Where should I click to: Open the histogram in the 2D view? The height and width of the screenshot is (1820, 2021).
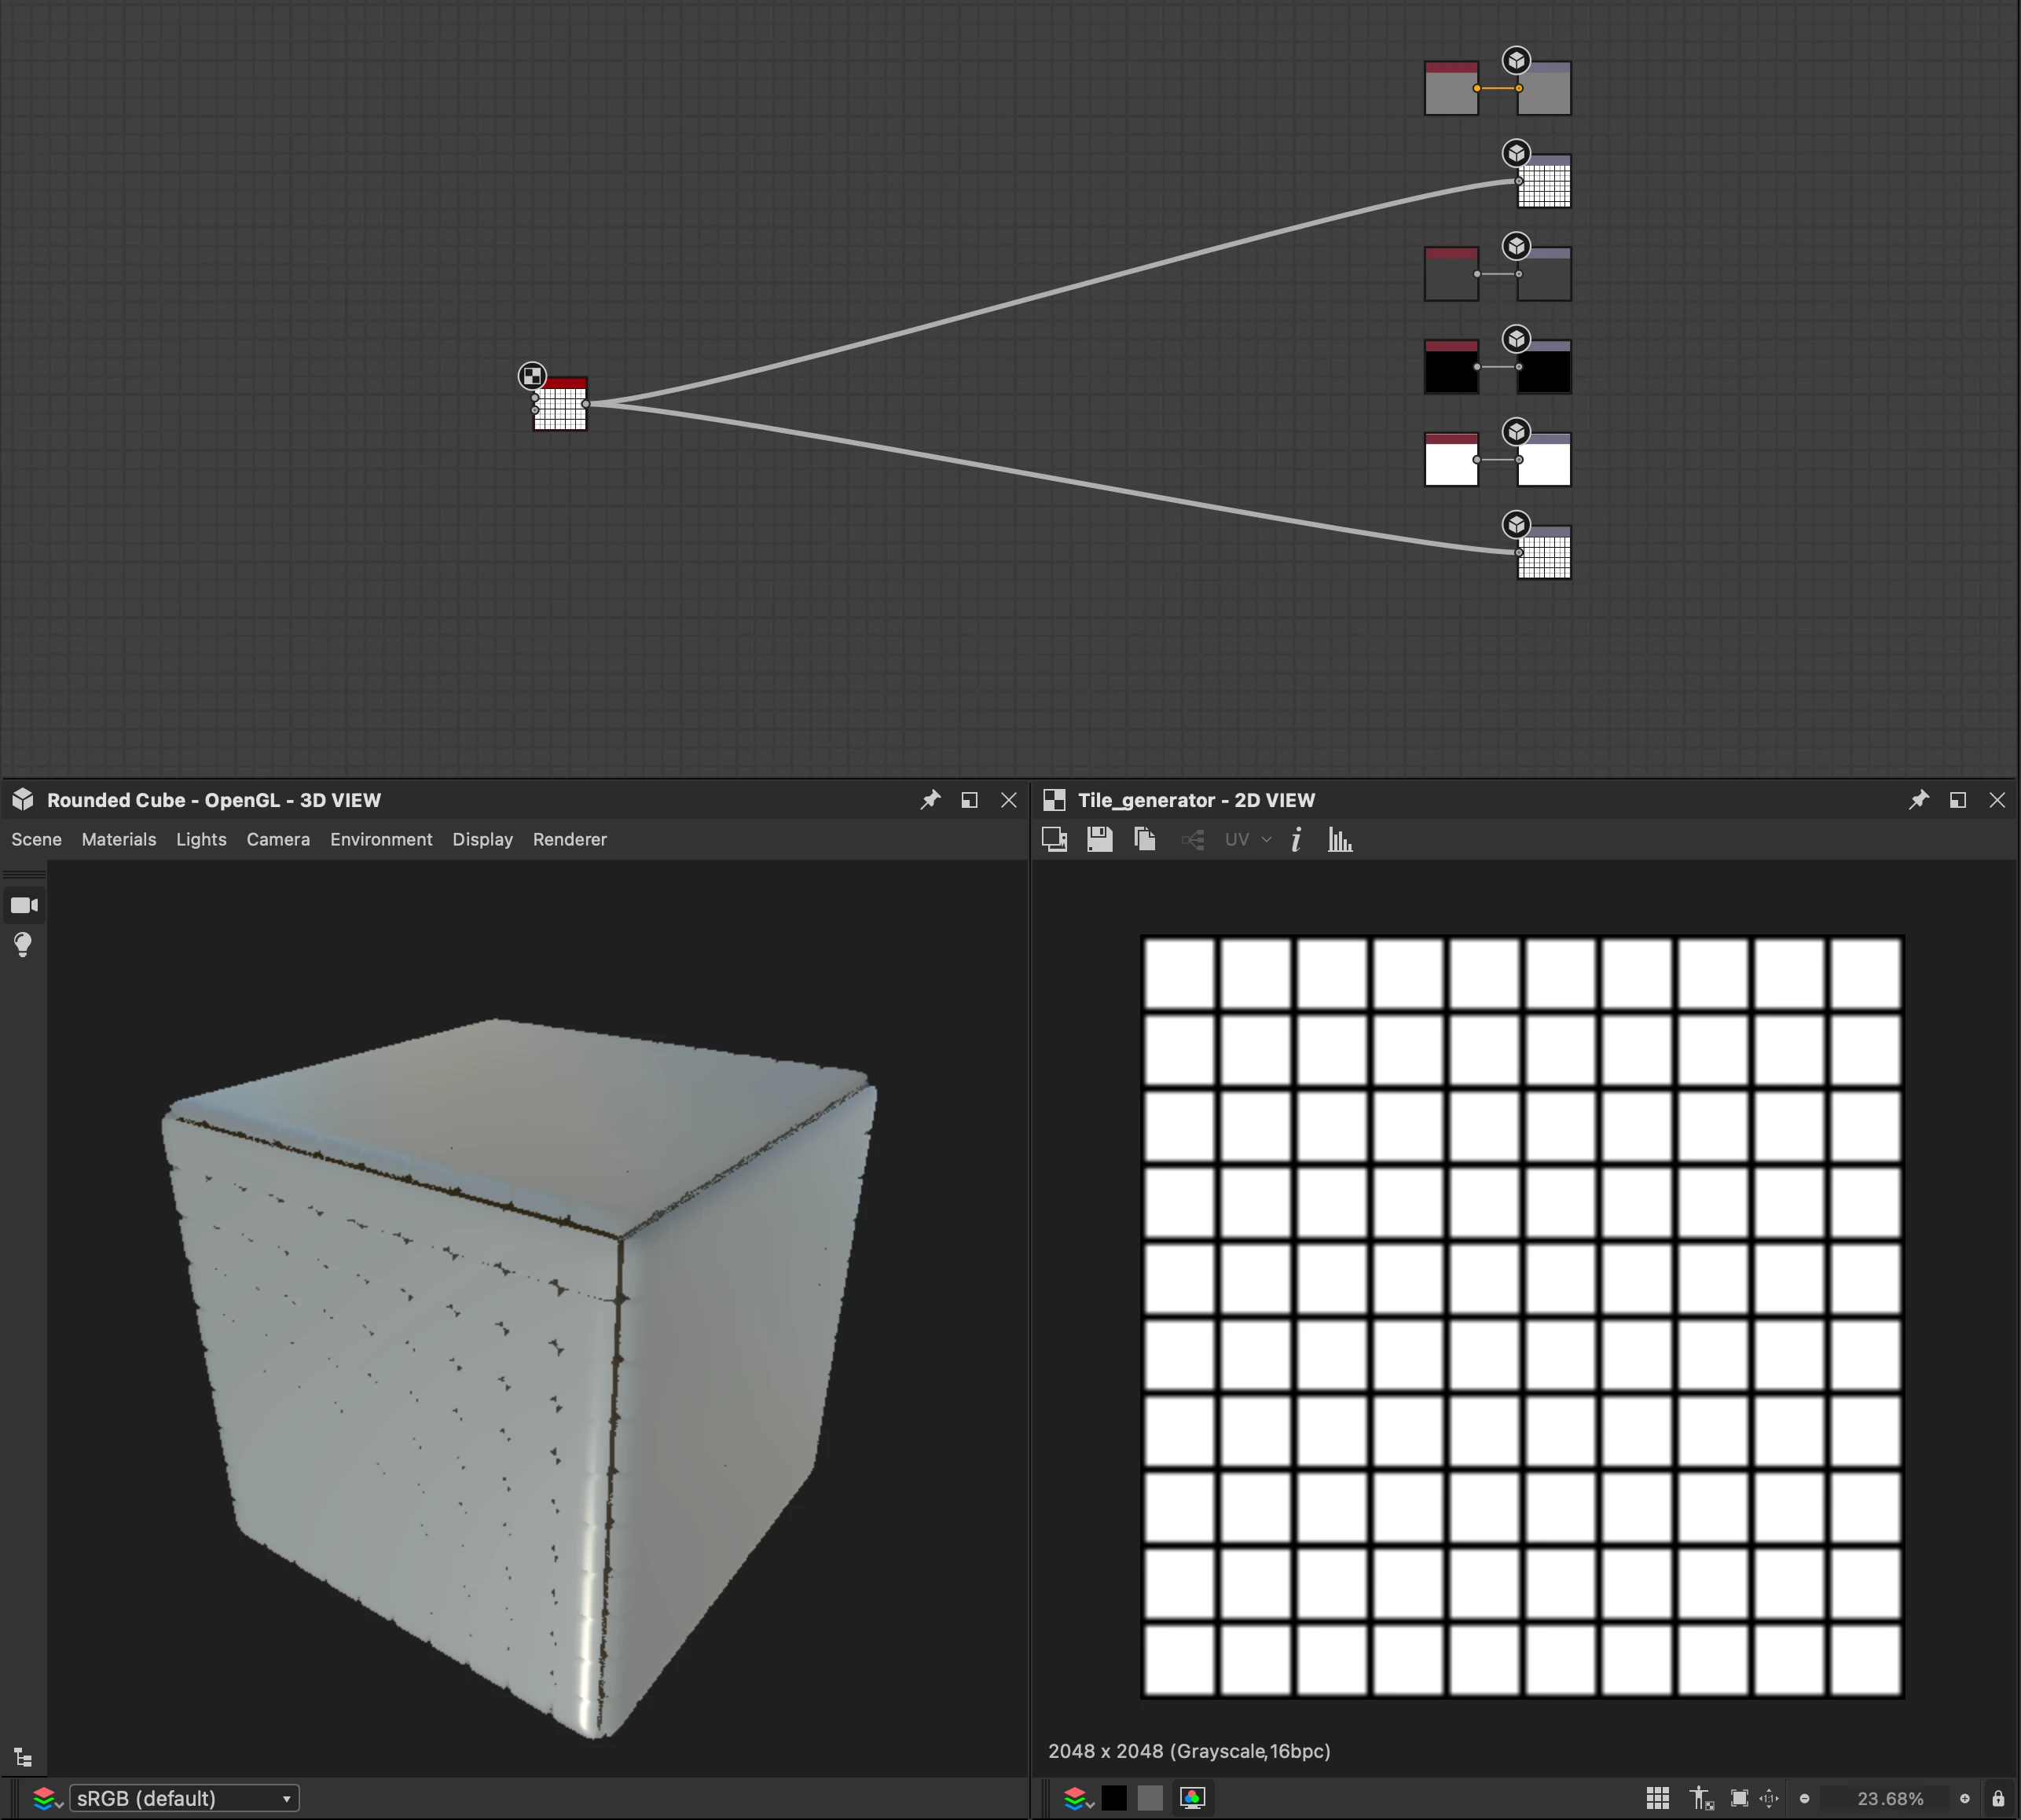click(1340, 839)
